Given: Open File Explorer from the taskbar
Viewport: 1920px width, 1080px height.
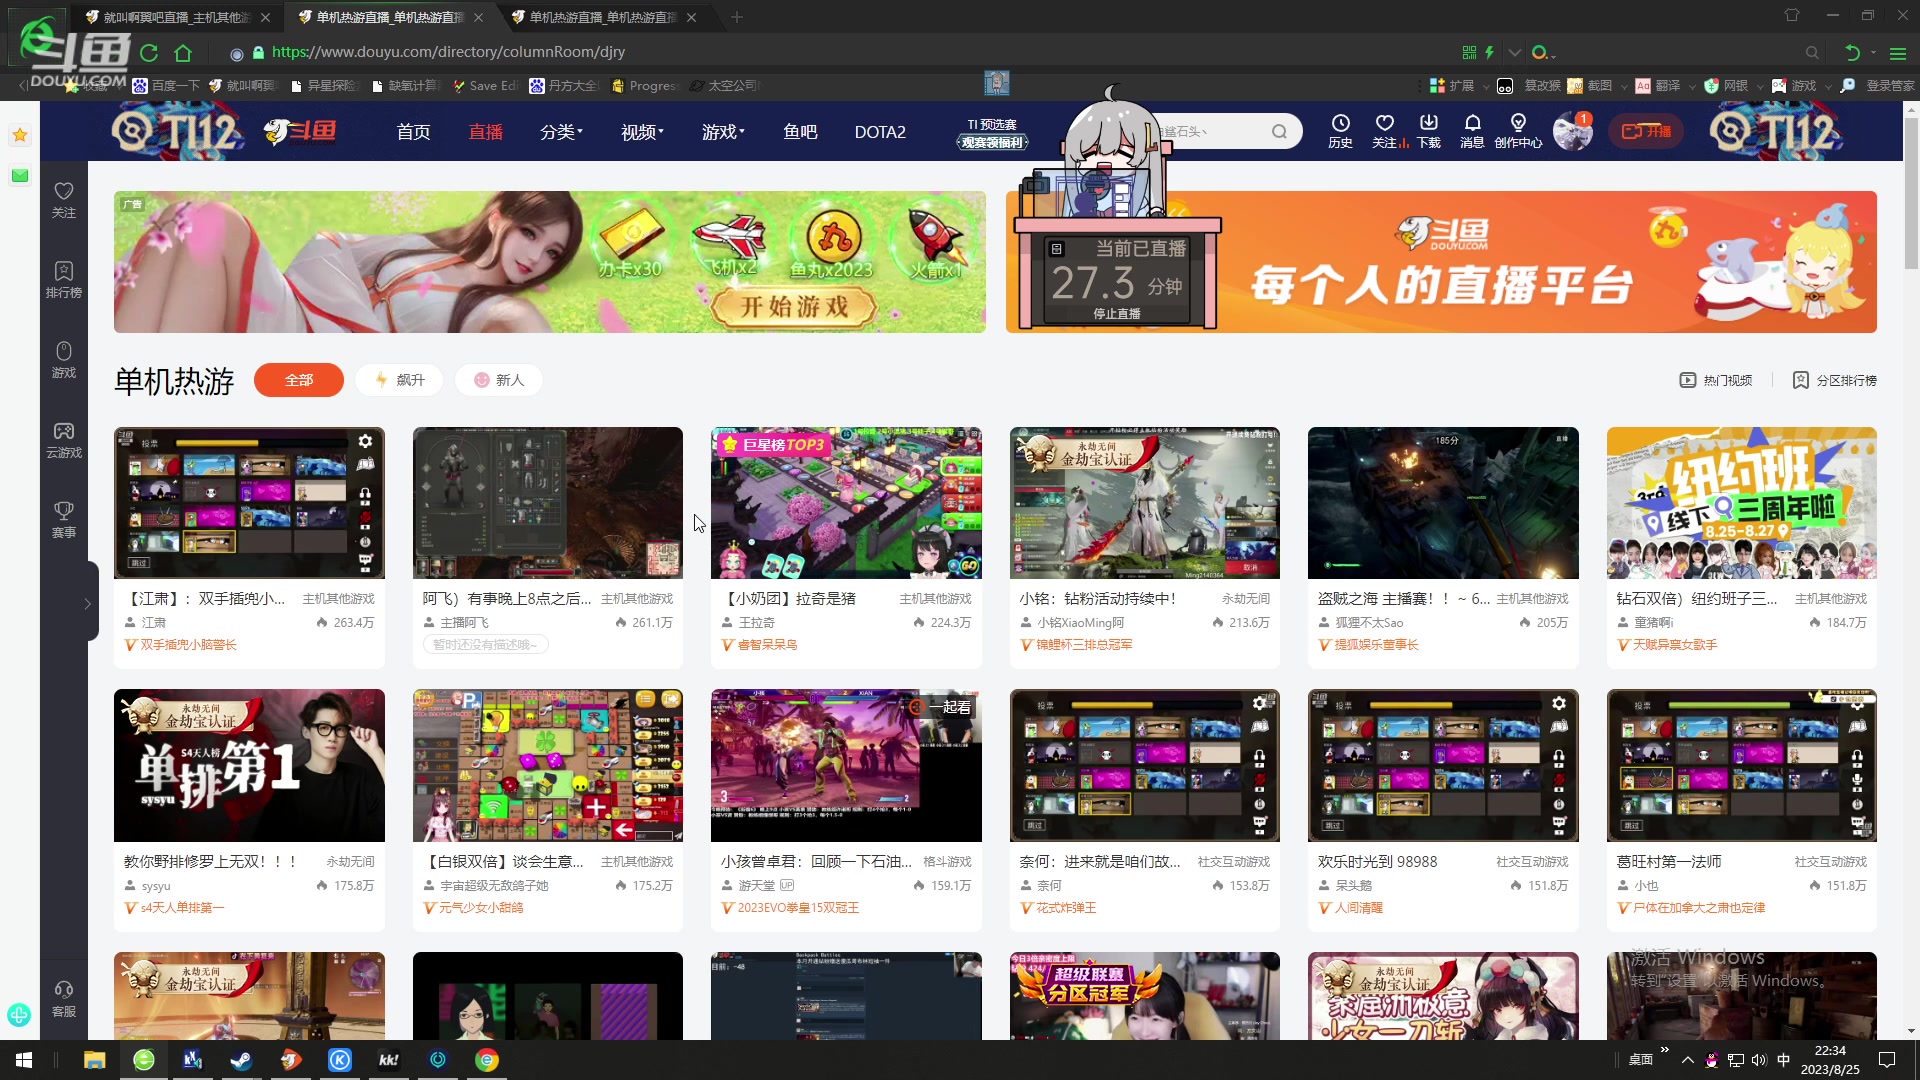Looking at the screenshot, I should click(x=94, y=1060).
